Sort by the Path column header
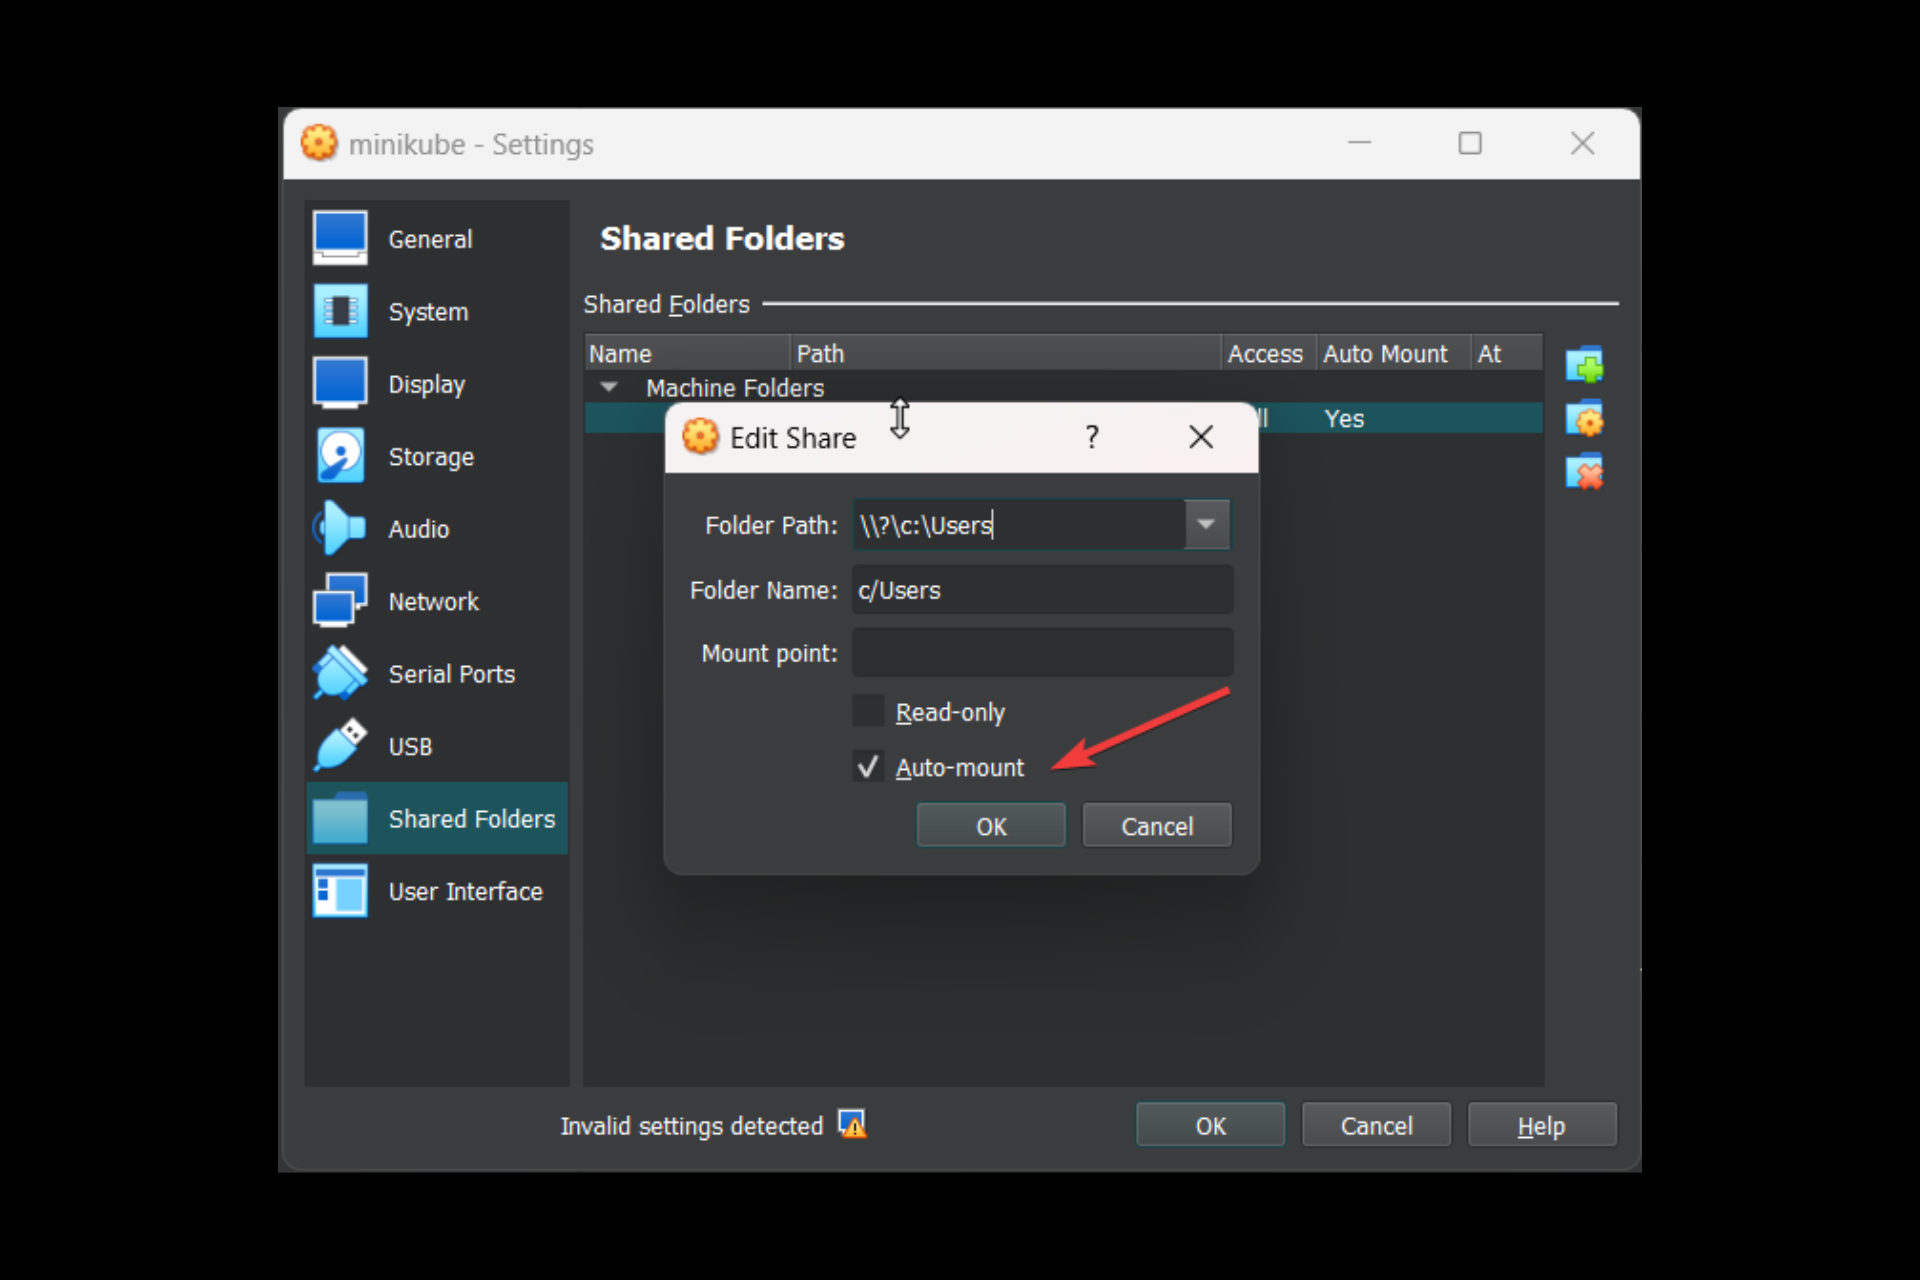 (1006, 353)
